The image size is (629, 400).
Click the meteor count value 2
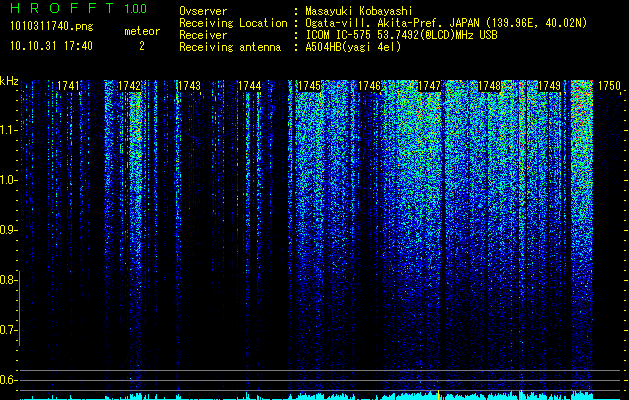tap(142, 46)
